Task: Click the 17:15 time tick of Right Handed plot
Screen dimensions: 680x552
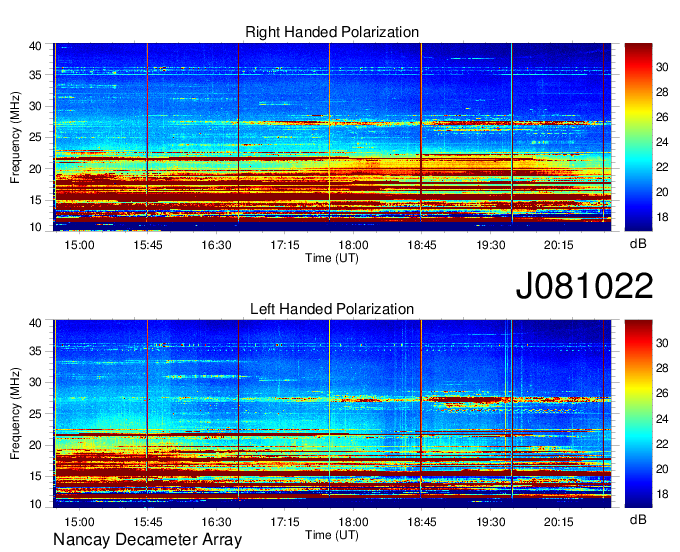Action: pyautogui.click(x=285, y=245)
